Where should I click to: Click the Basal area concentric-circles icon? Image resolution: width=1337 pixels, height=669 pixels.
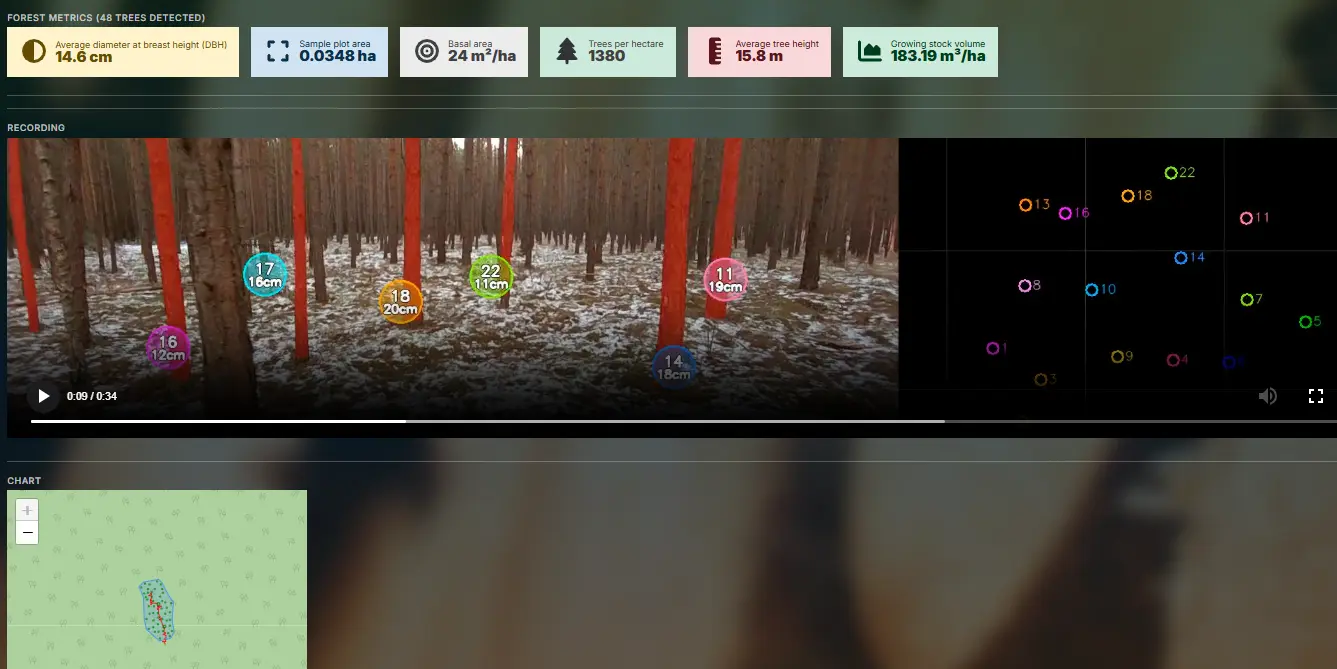(x=427, y=50)
